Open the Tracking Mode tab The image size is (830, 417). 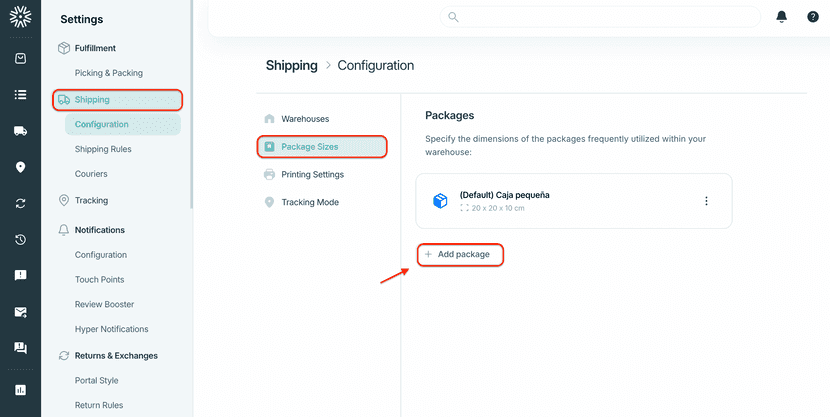point(309,202)
